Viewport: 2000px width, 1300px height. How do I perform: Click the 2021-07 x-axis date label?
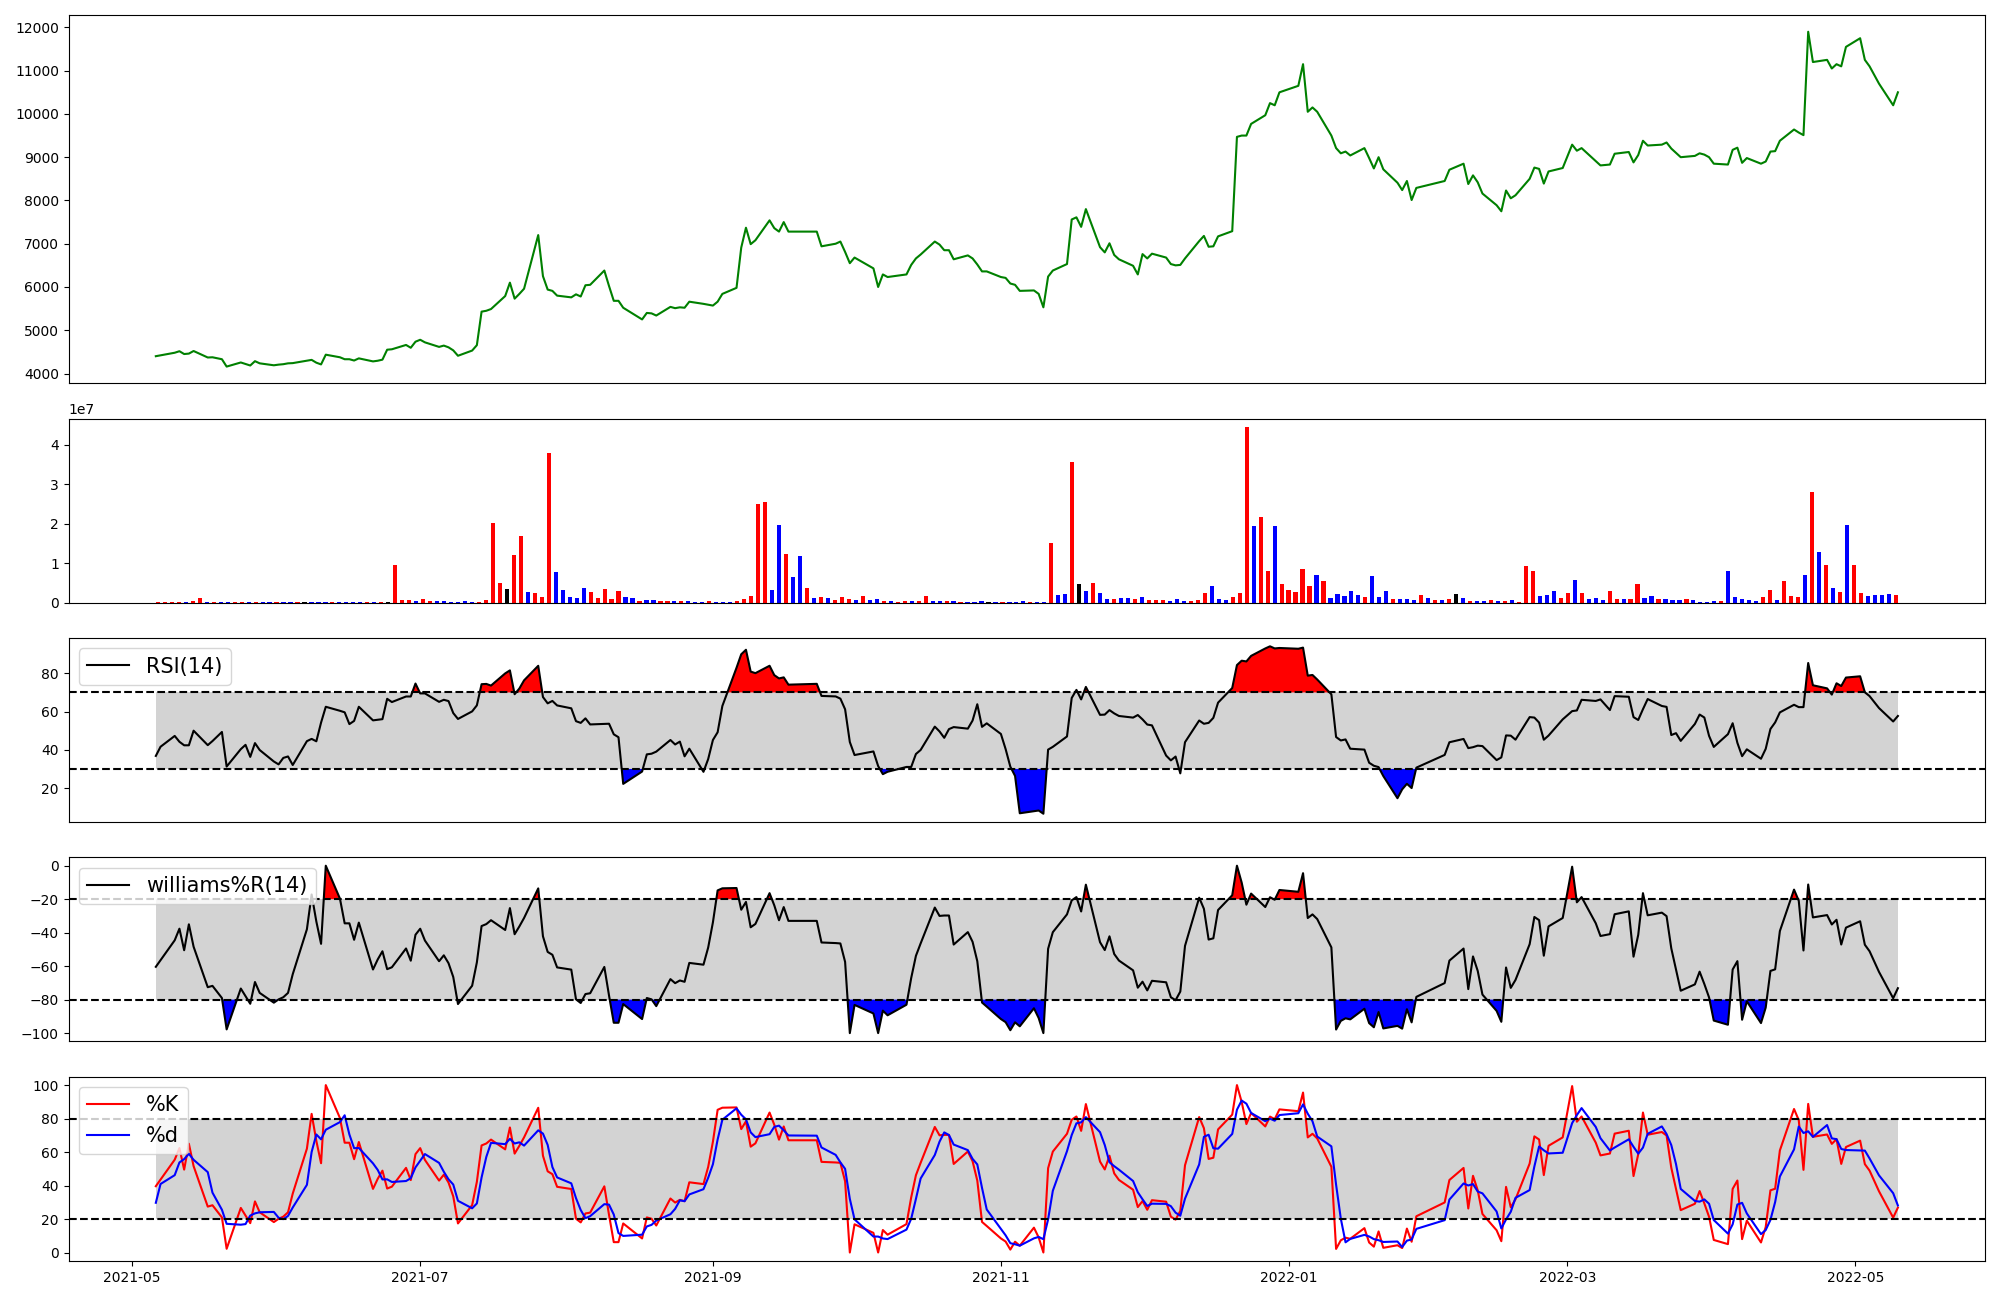point(420,1277)
